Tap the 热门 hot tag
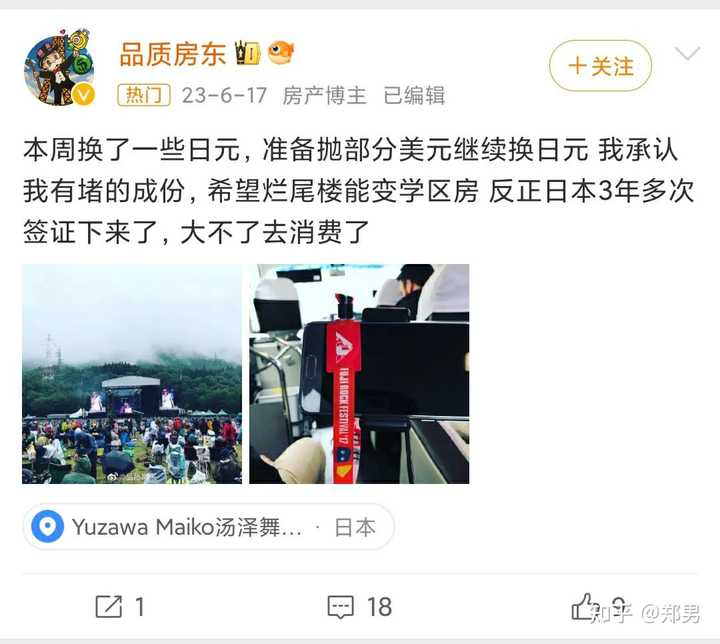This screenshot has height=644, width=720. point(144,95)
